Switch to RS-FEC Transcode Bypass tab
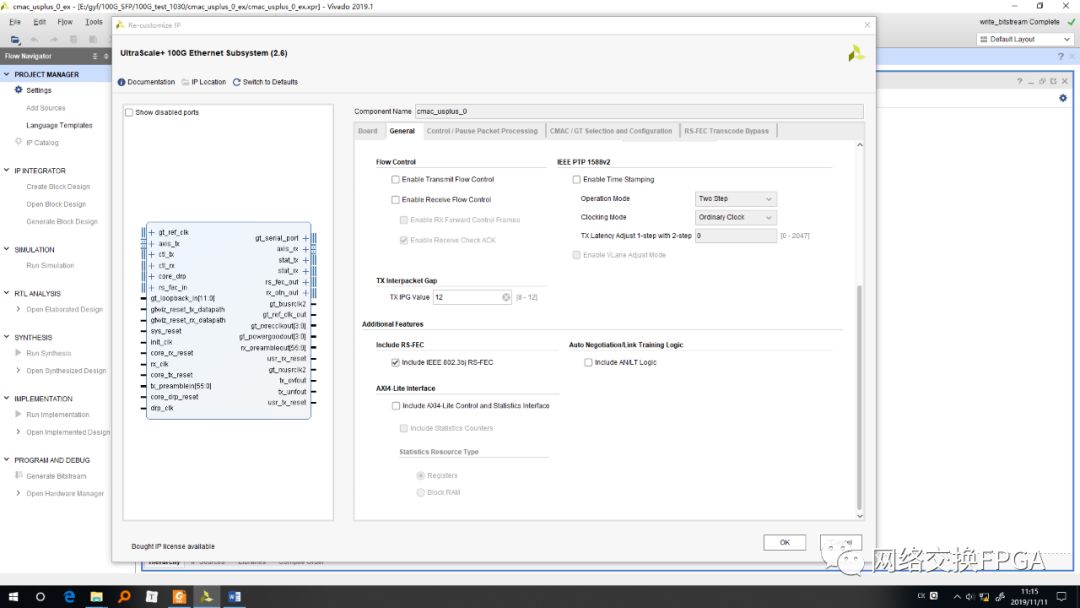Image resolution: width=1080 pixels, height=608 pixels. (727, 131)
